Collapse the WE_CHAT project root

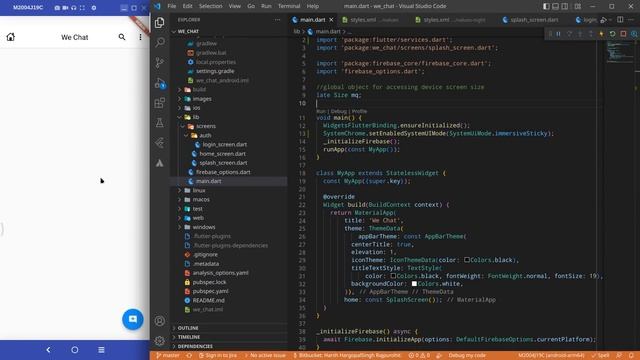tap(188, 31)
